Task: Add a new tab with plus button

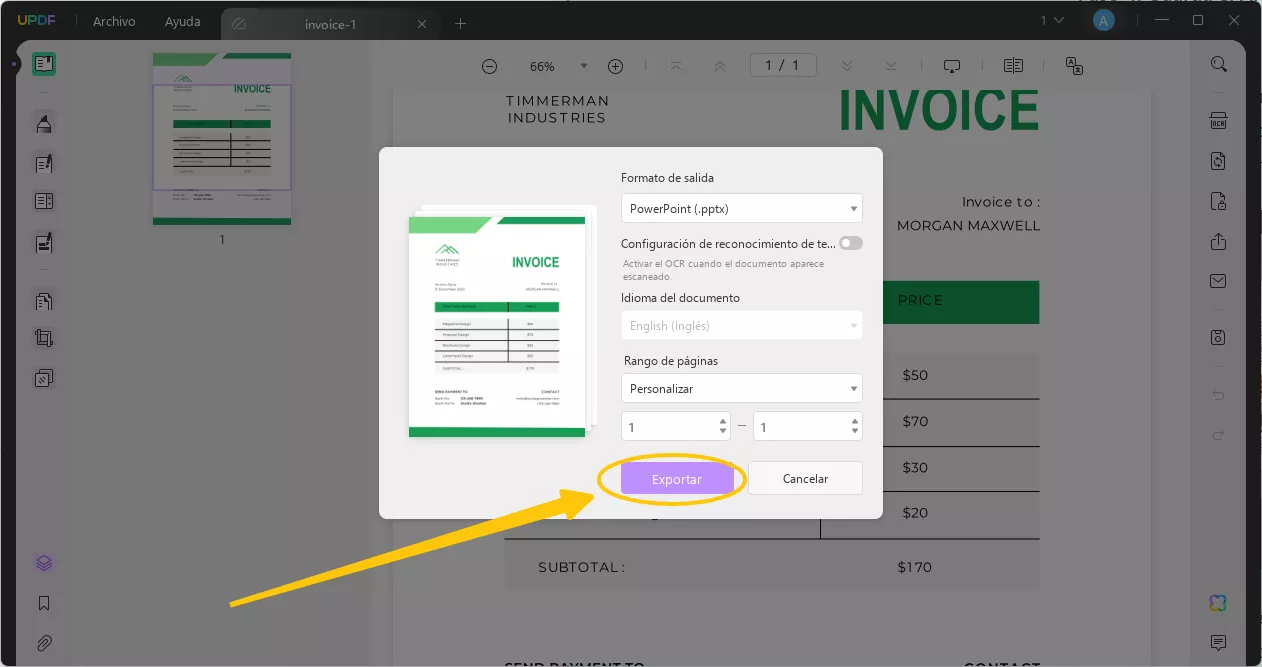Action: tap(460, 23)
